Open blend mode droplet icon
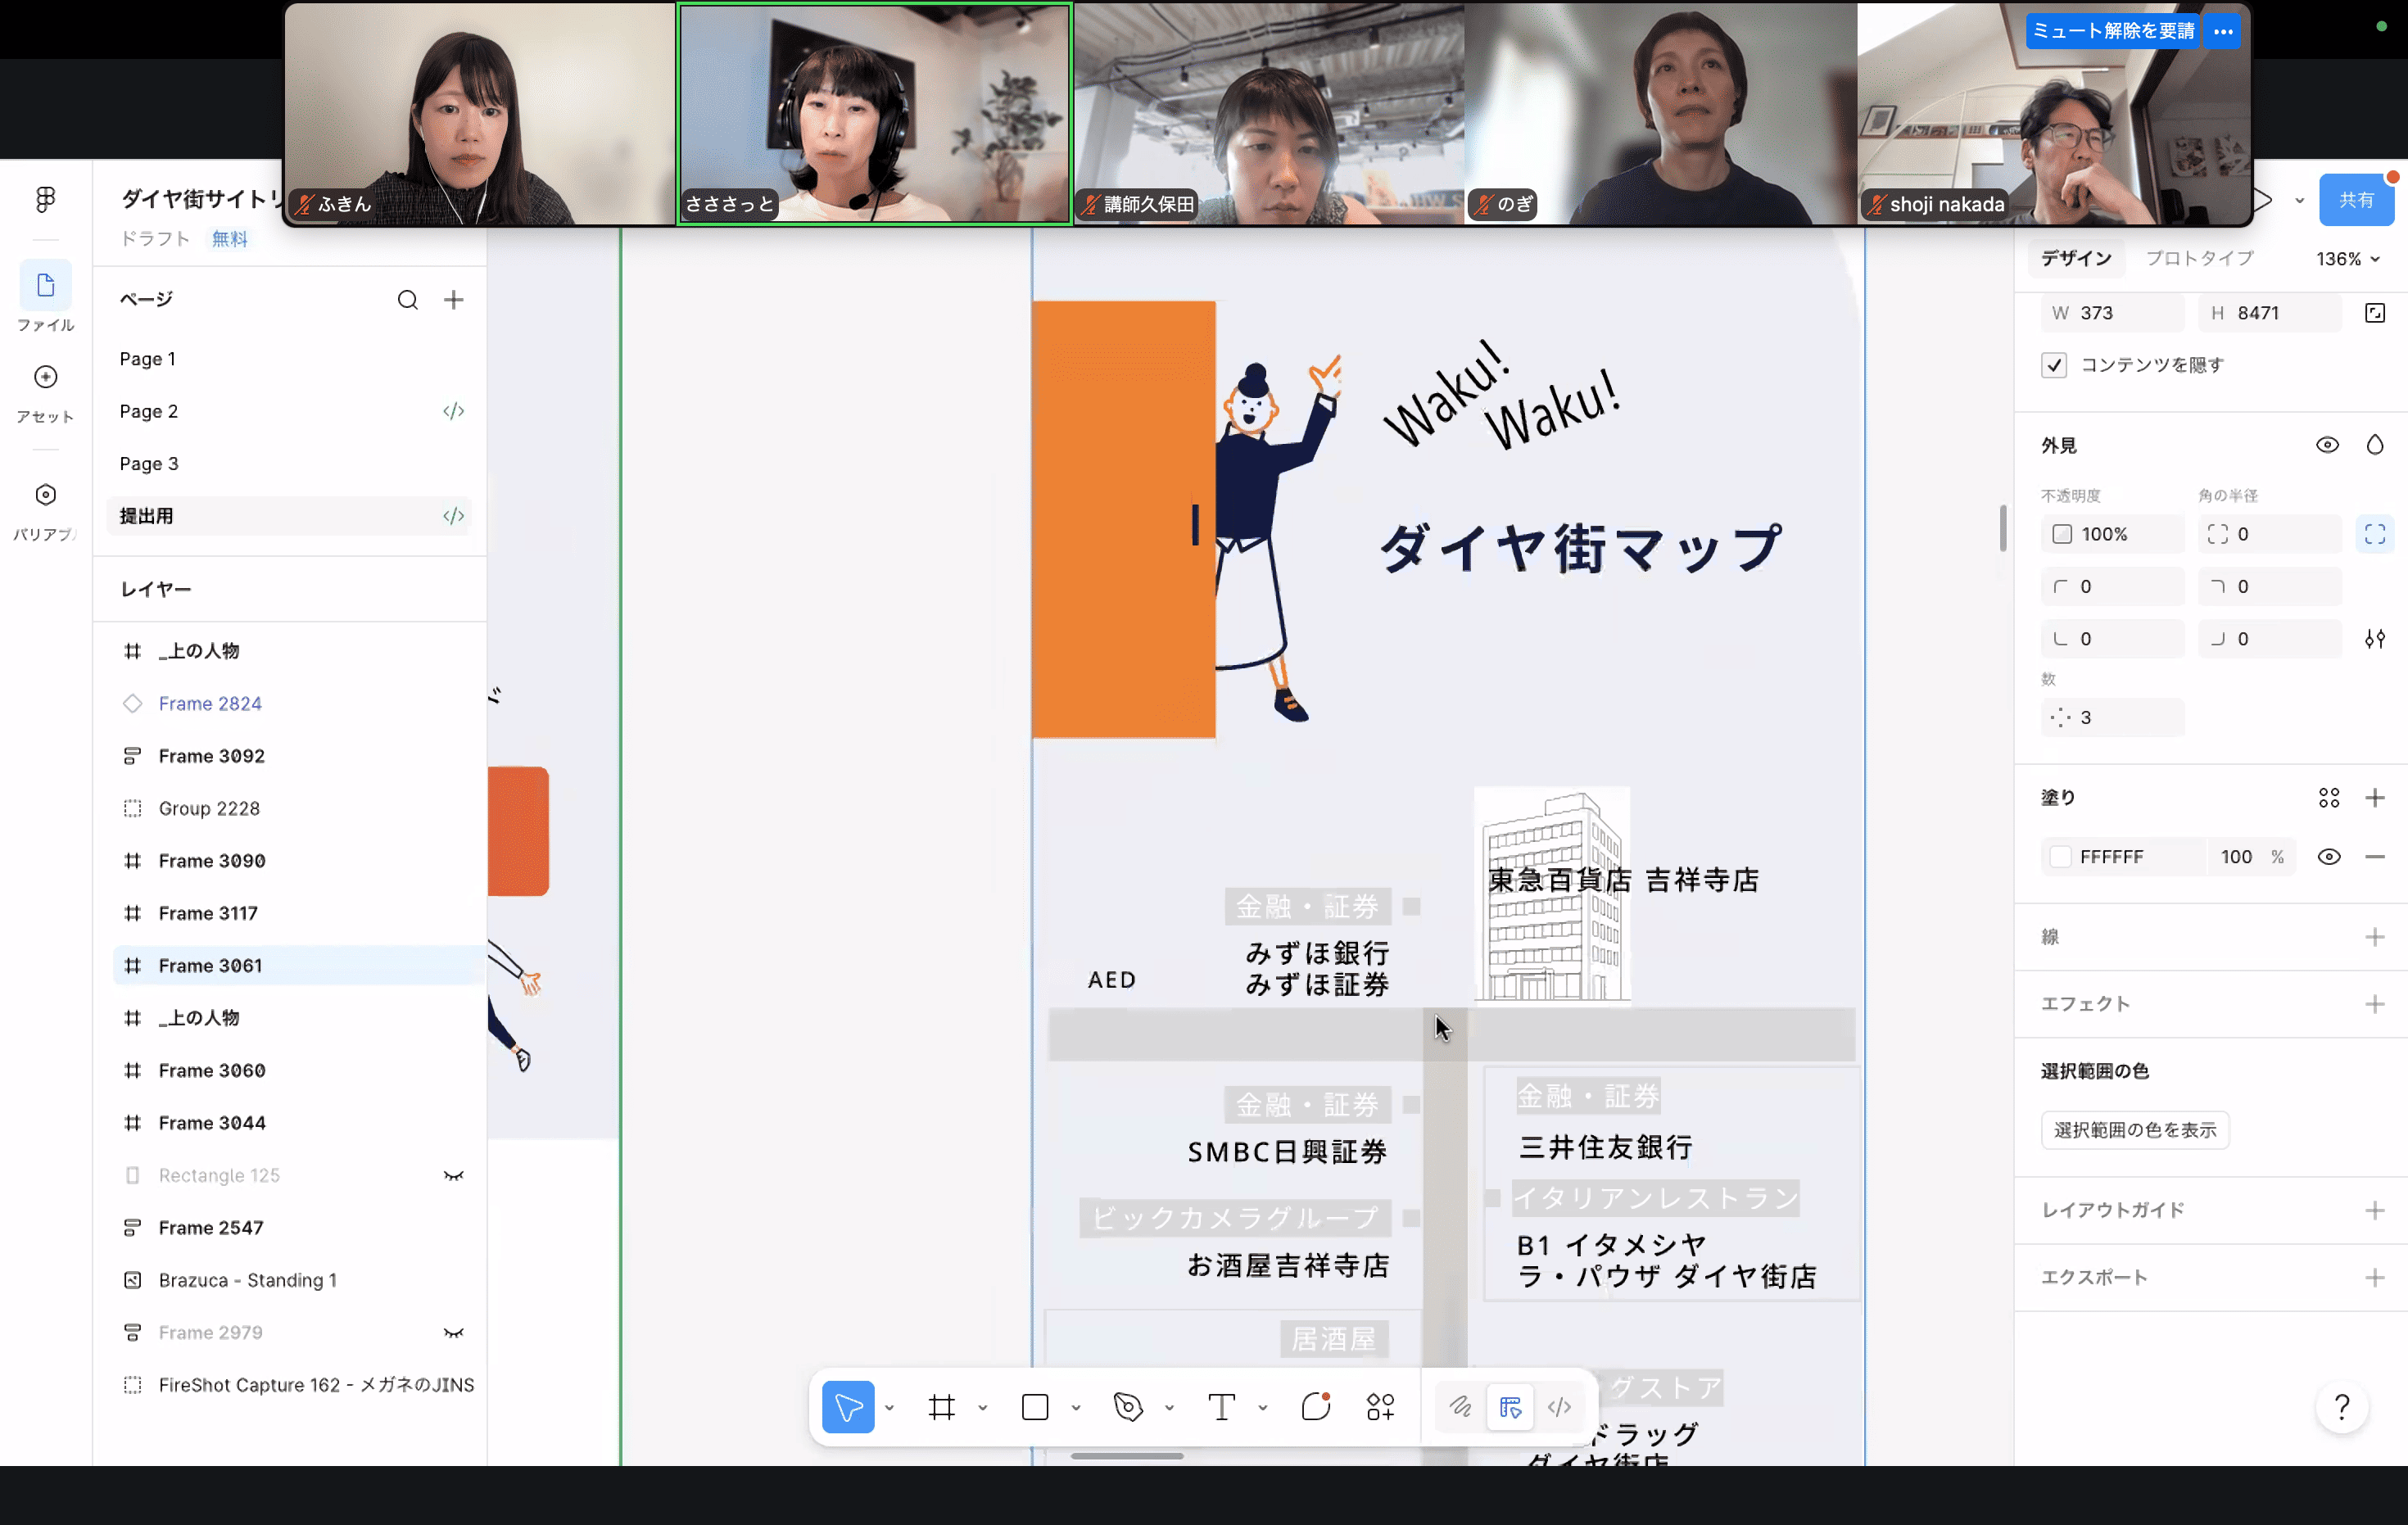 (x=2375, y=445)
